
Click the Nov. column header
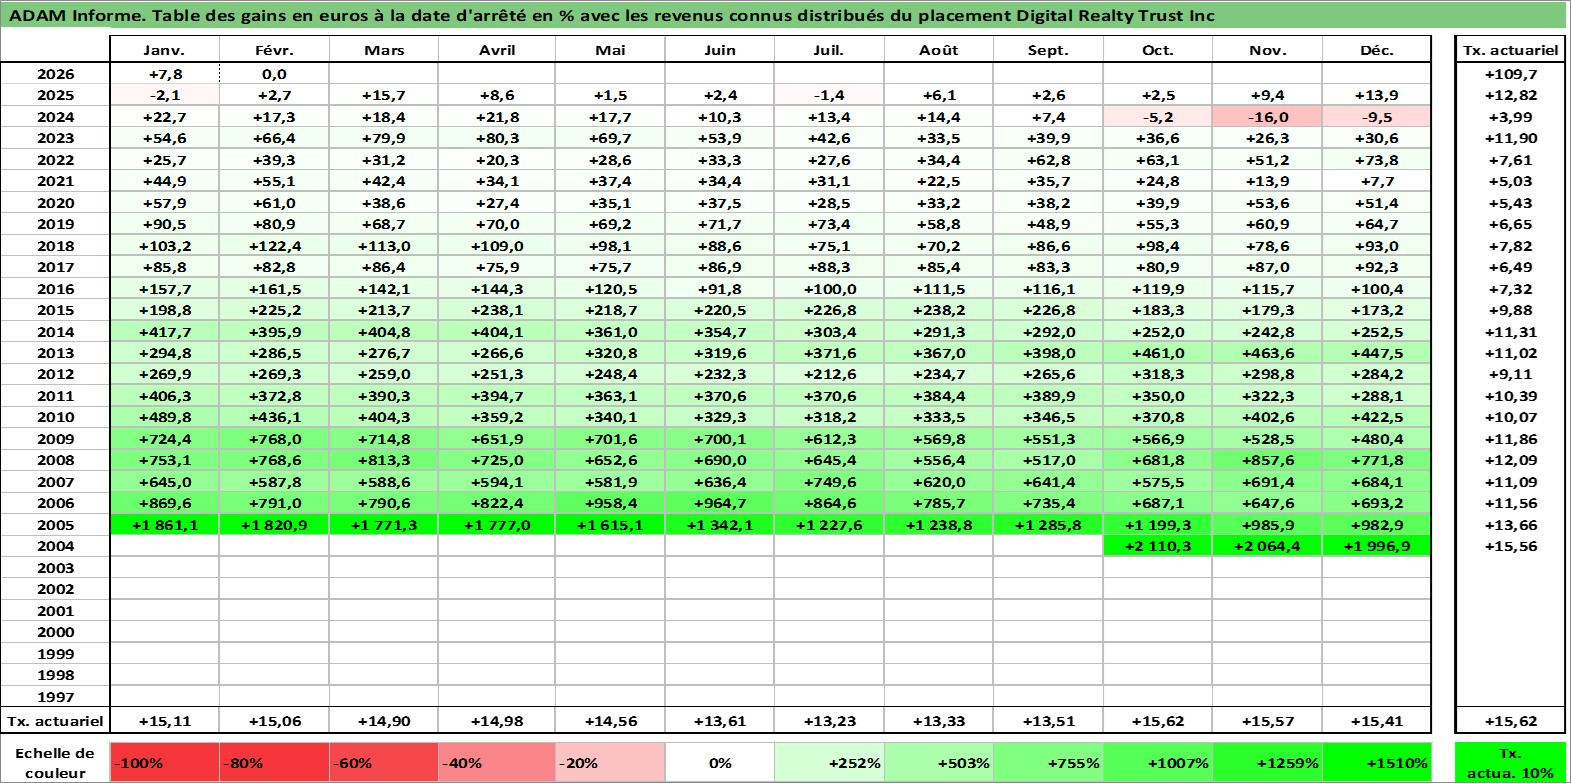[x=1267, y=50]
